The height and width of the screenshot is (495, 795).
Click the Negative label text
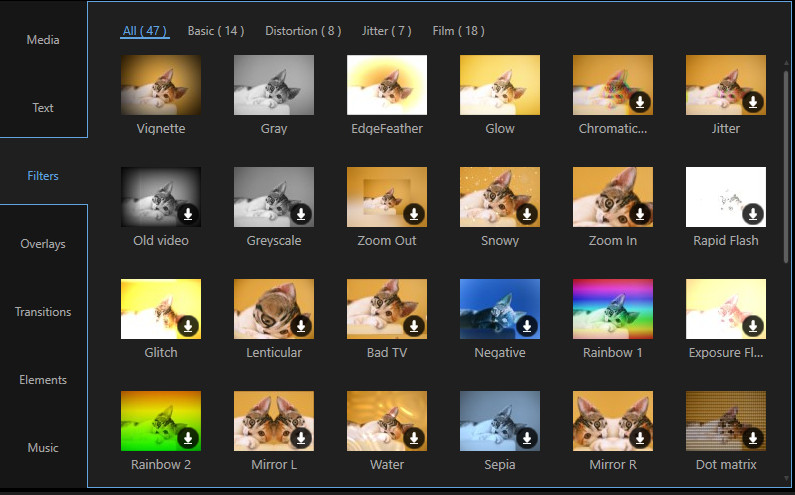(500, 352)
